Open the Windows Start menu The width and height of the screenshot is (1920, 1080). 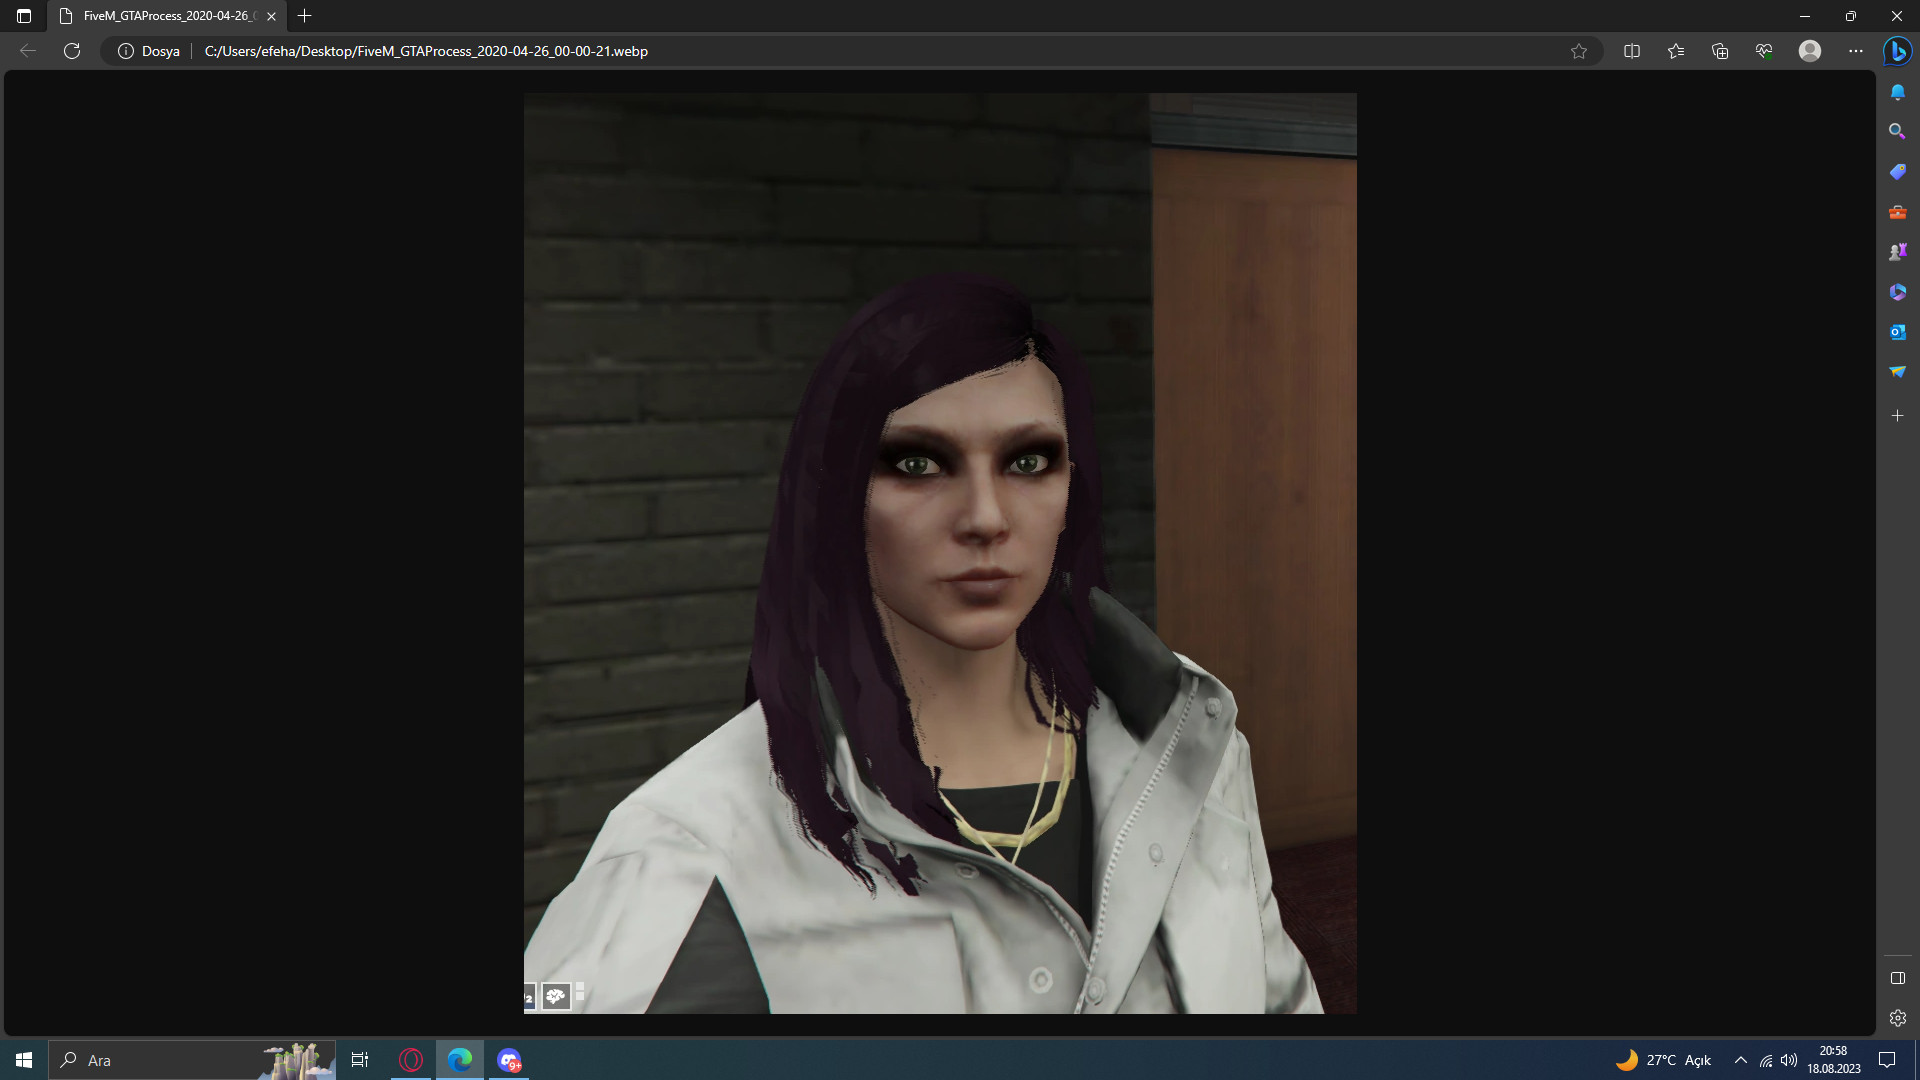click(x=24, y=1060)
